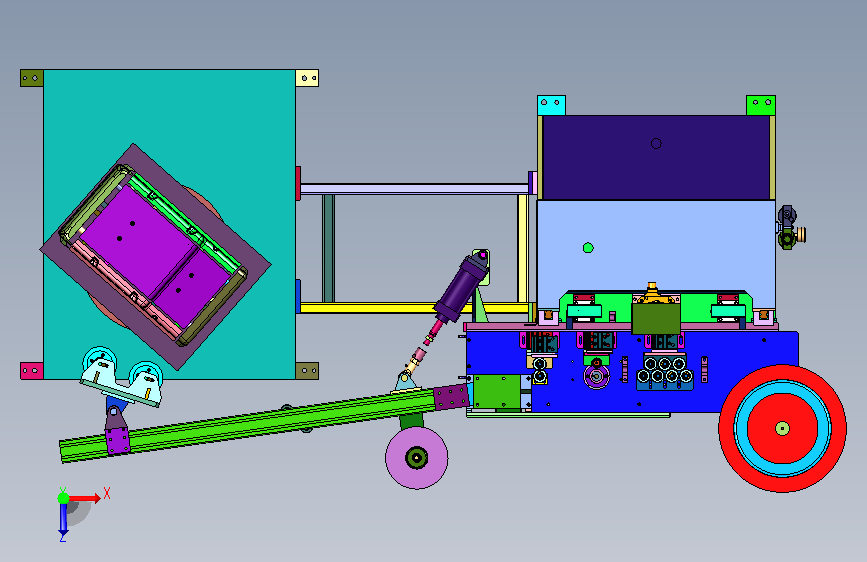
Task: Click the pink corner bracket on teal panel
Action: [32, 371]
